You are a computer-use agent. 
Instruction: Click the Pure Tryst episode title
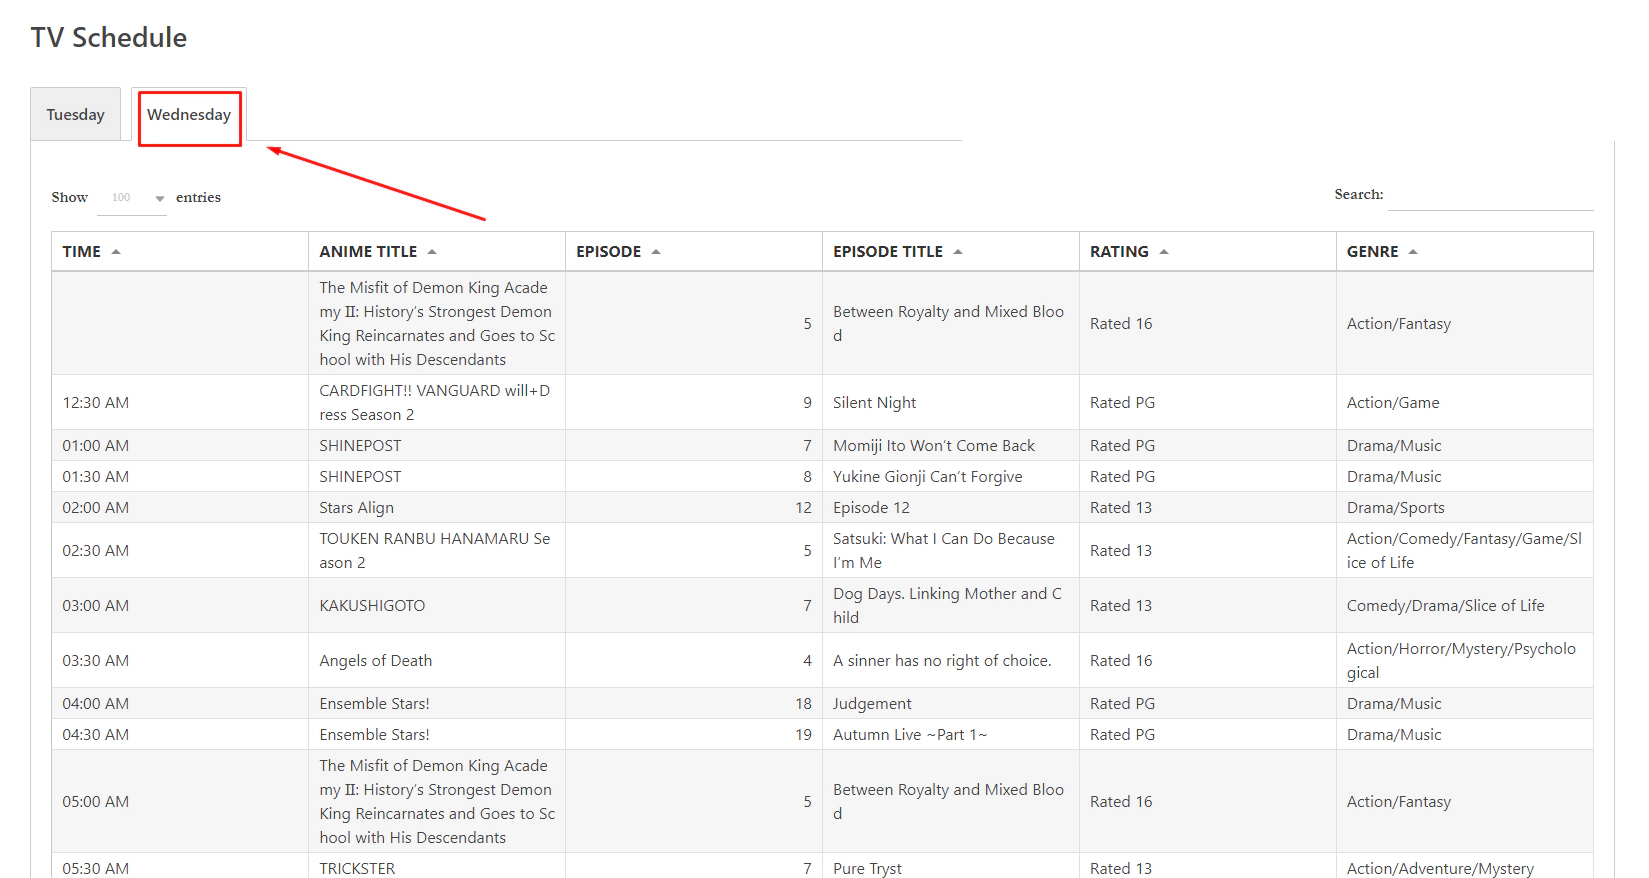click(867, 868)
